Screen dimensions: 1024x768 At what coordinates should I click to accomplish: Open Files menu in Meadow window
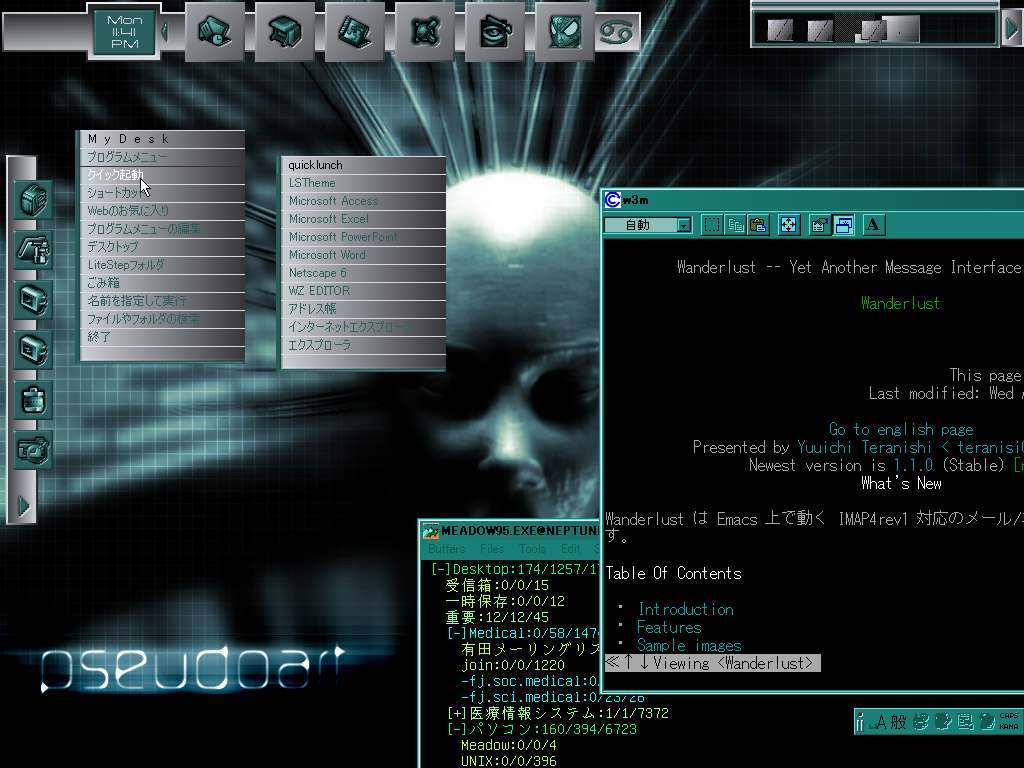coord(492,549)
